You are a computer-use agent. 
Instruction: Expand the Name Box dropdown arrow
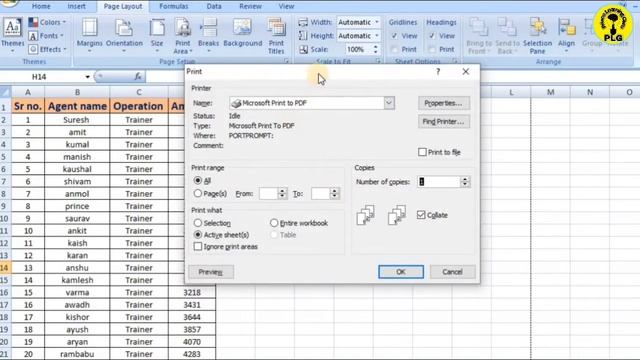(87, 77)
